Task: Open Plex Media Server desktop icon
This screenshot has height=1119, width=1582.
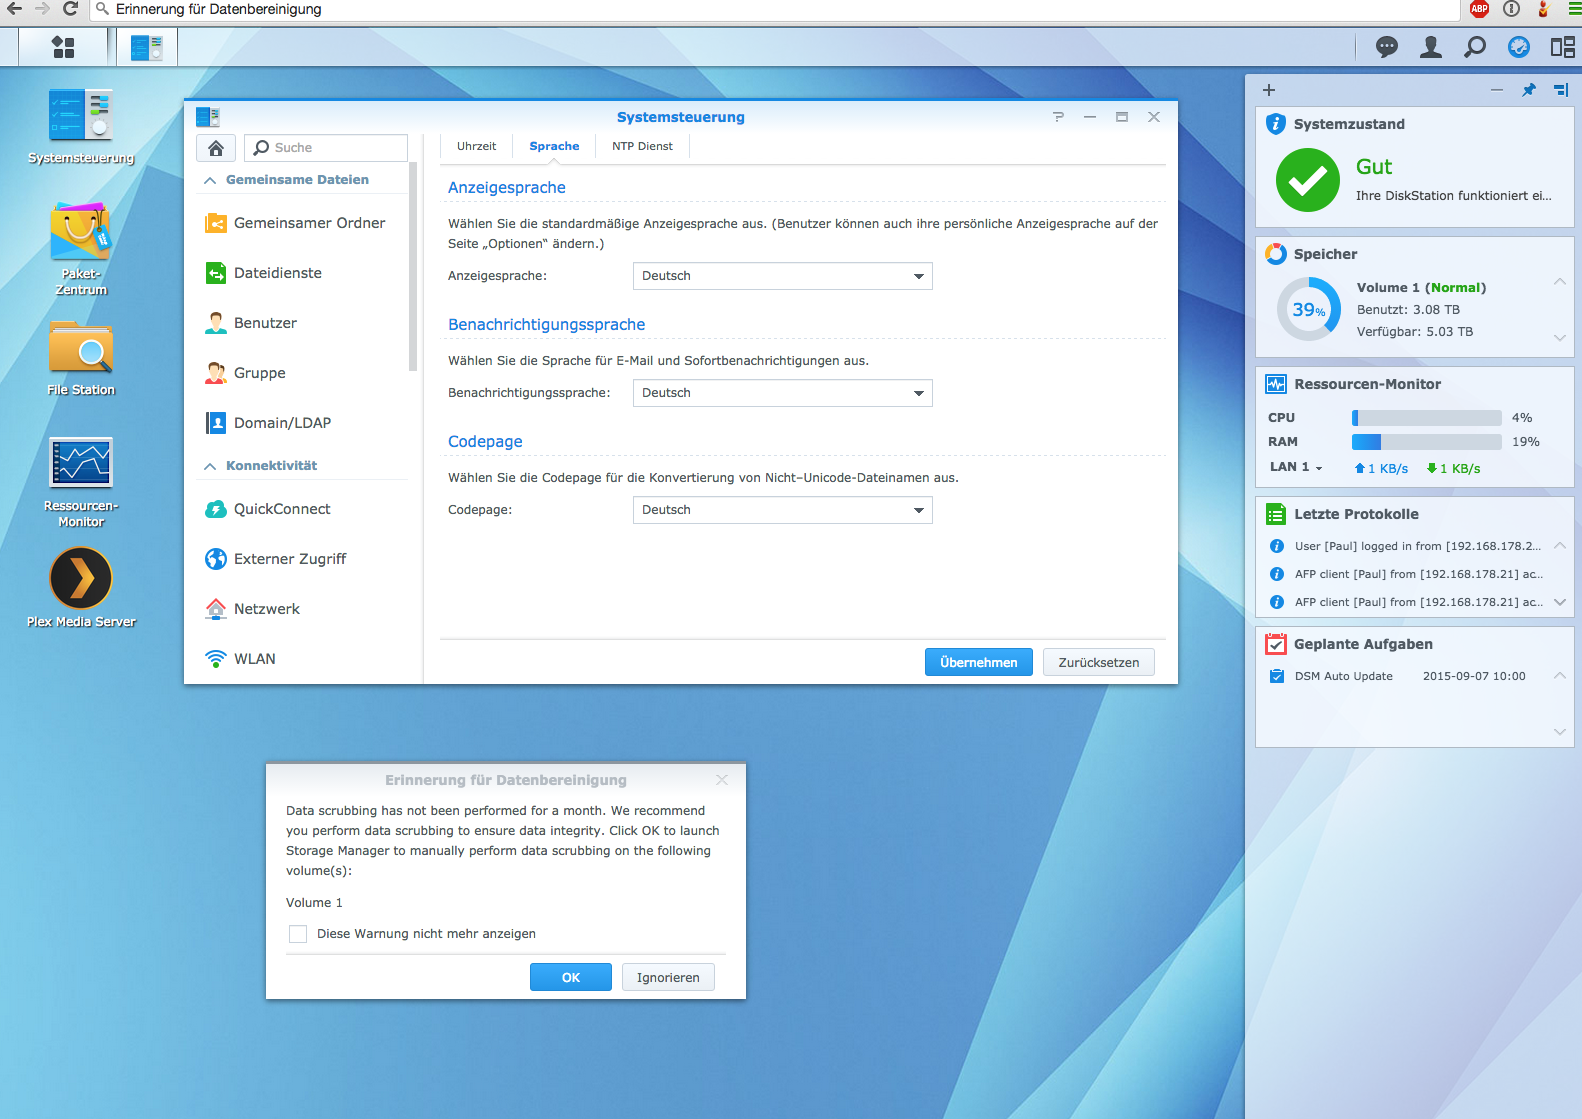Action: point(80,578)
